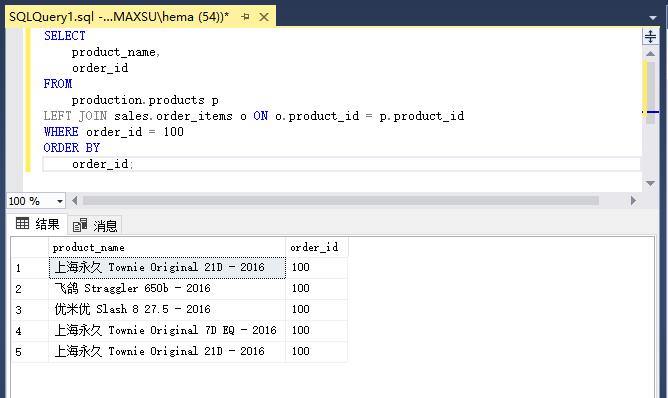Close the SQLQuery1.sql tab

(264, 17)
